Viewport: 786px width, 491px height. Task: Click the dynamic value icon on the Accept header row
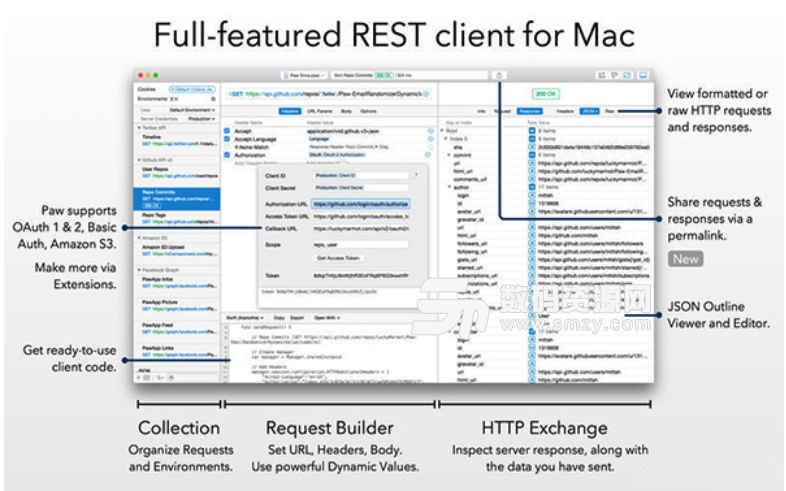pos(430,131)
